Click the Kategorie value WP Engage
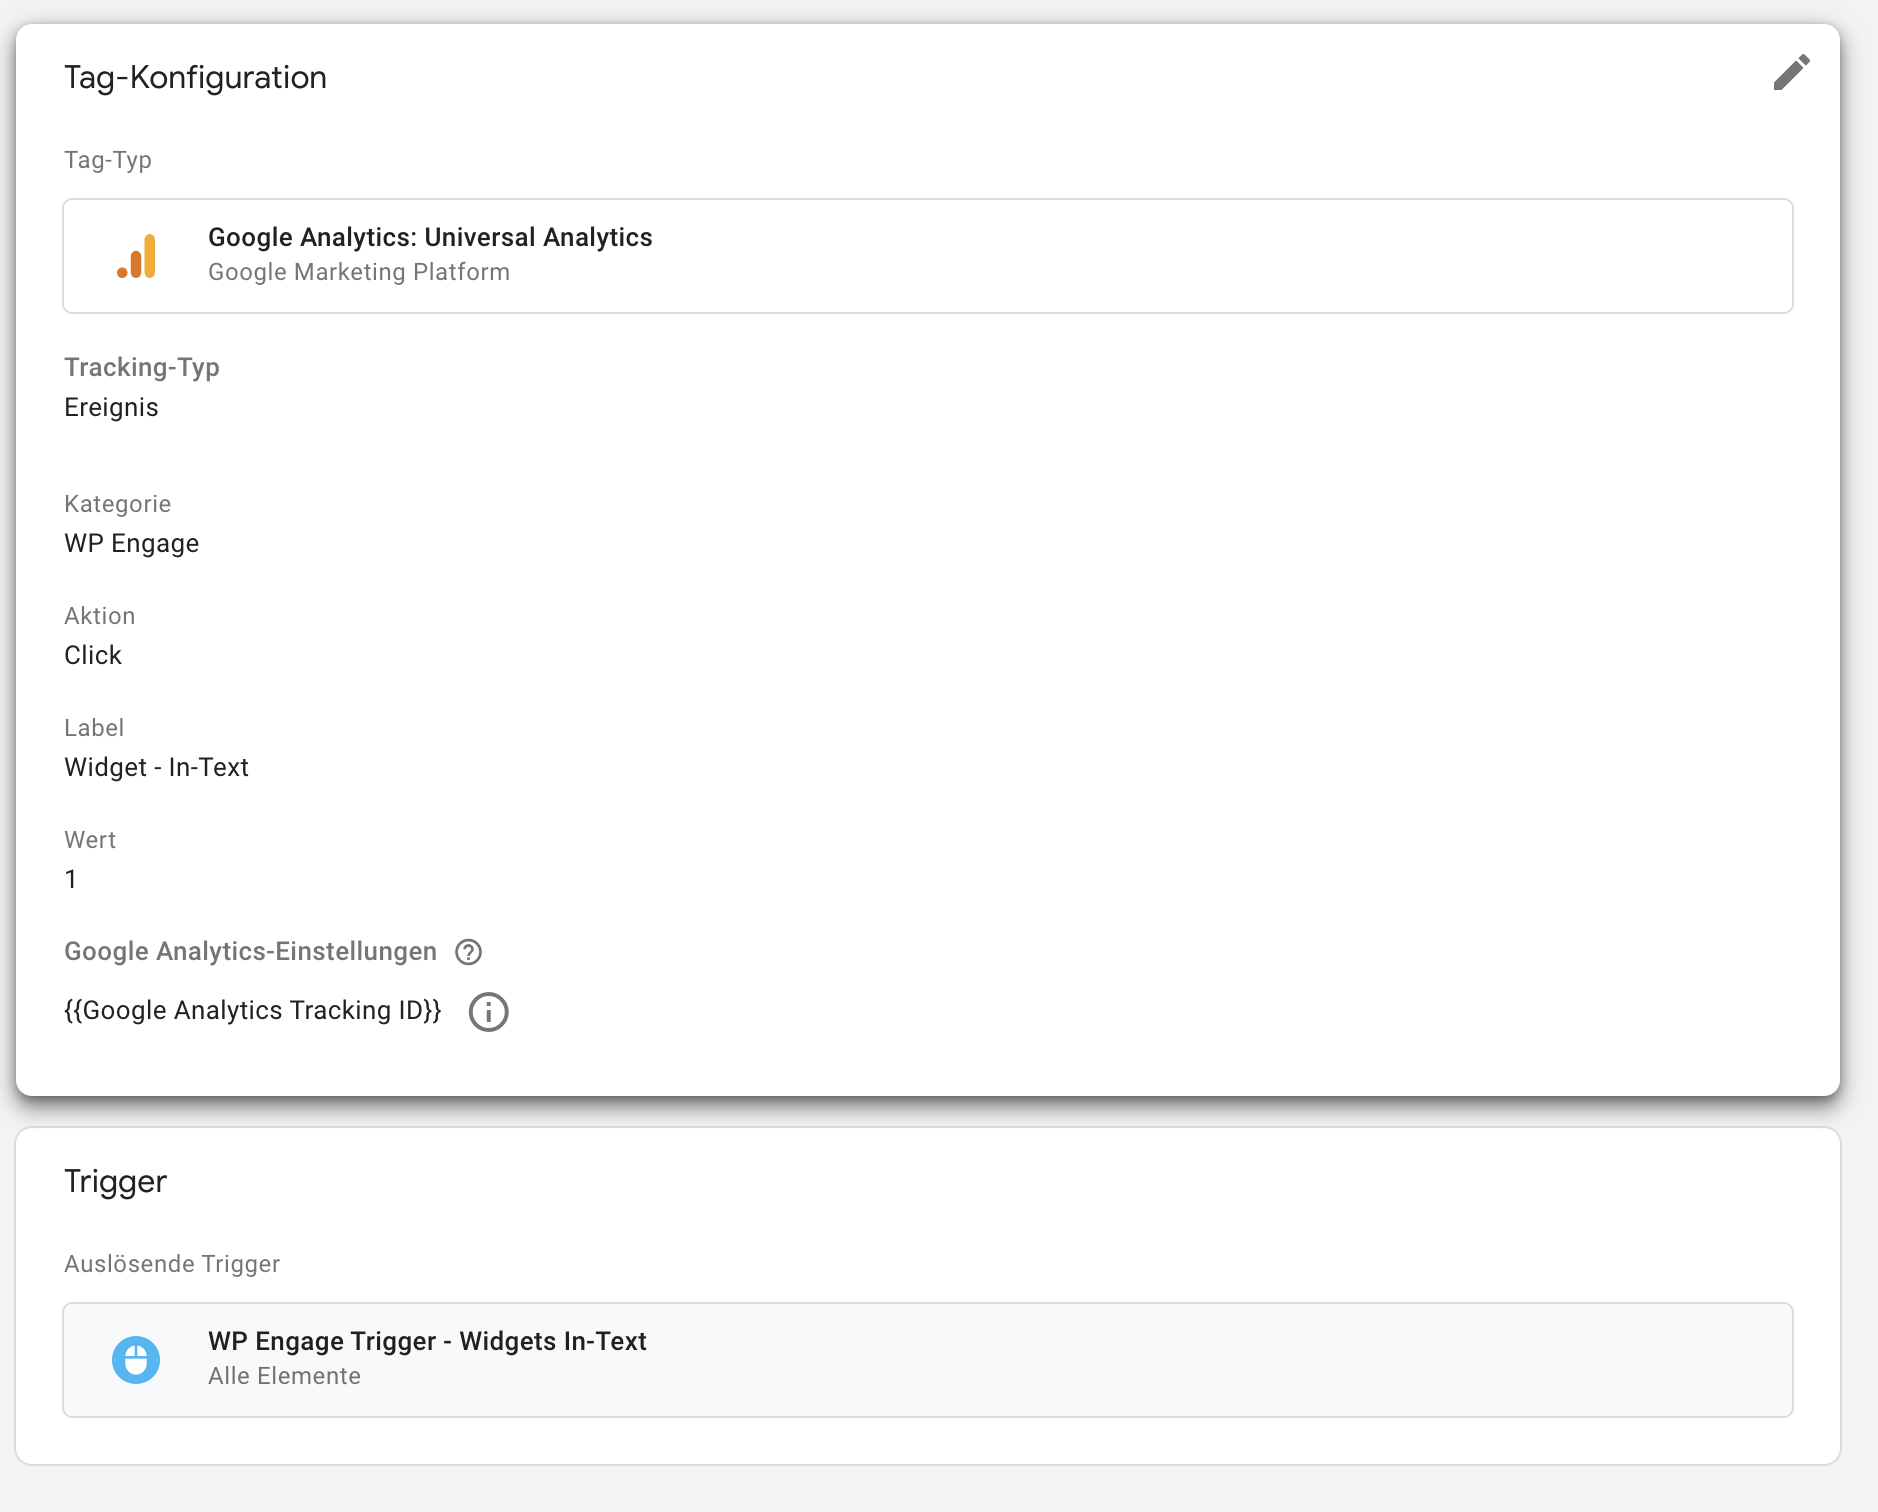Screen dimensions: 1878x1512 tap(131, 543)
